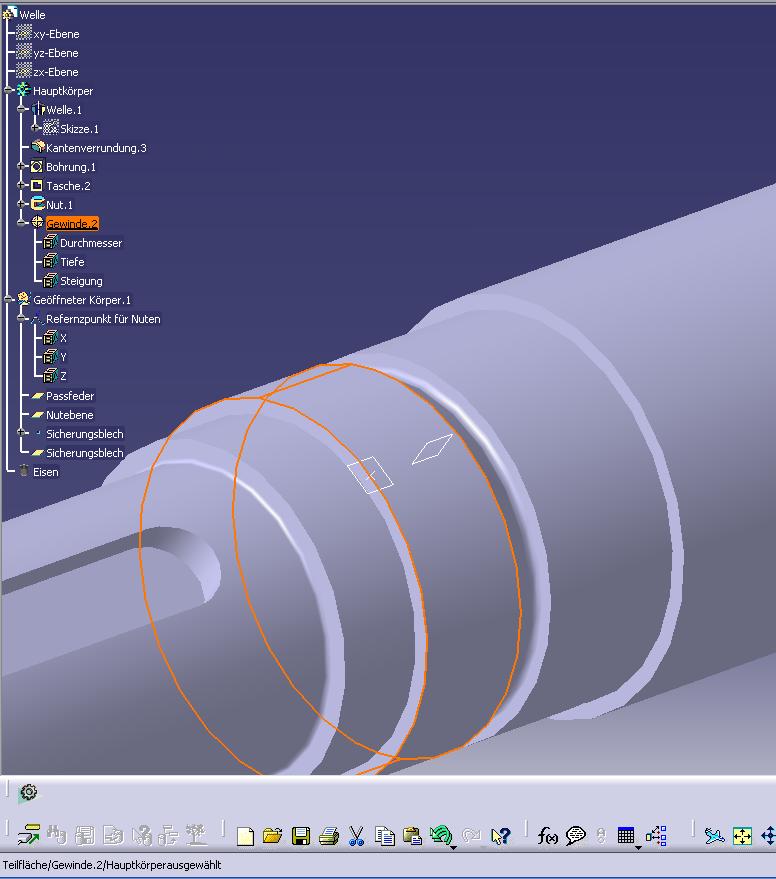Select the Nutebene plane
Viewport: 776px width, 879px height.
tap(70, 415)
